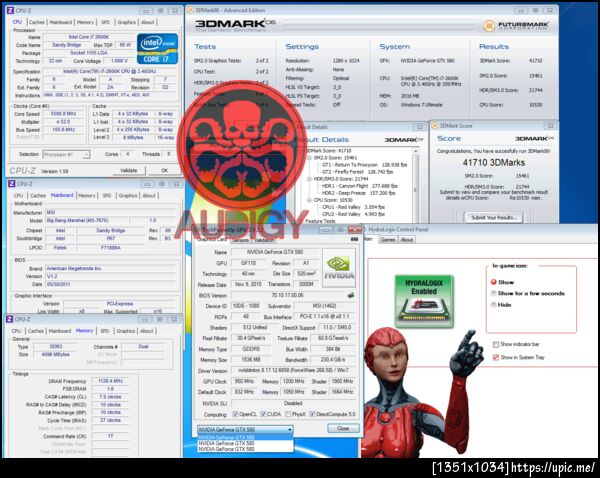Viewport: 600px width, 478px height.
Task: Collapse the HDR/SM3.0 Score tree node
Action: [x=309, y=179]
